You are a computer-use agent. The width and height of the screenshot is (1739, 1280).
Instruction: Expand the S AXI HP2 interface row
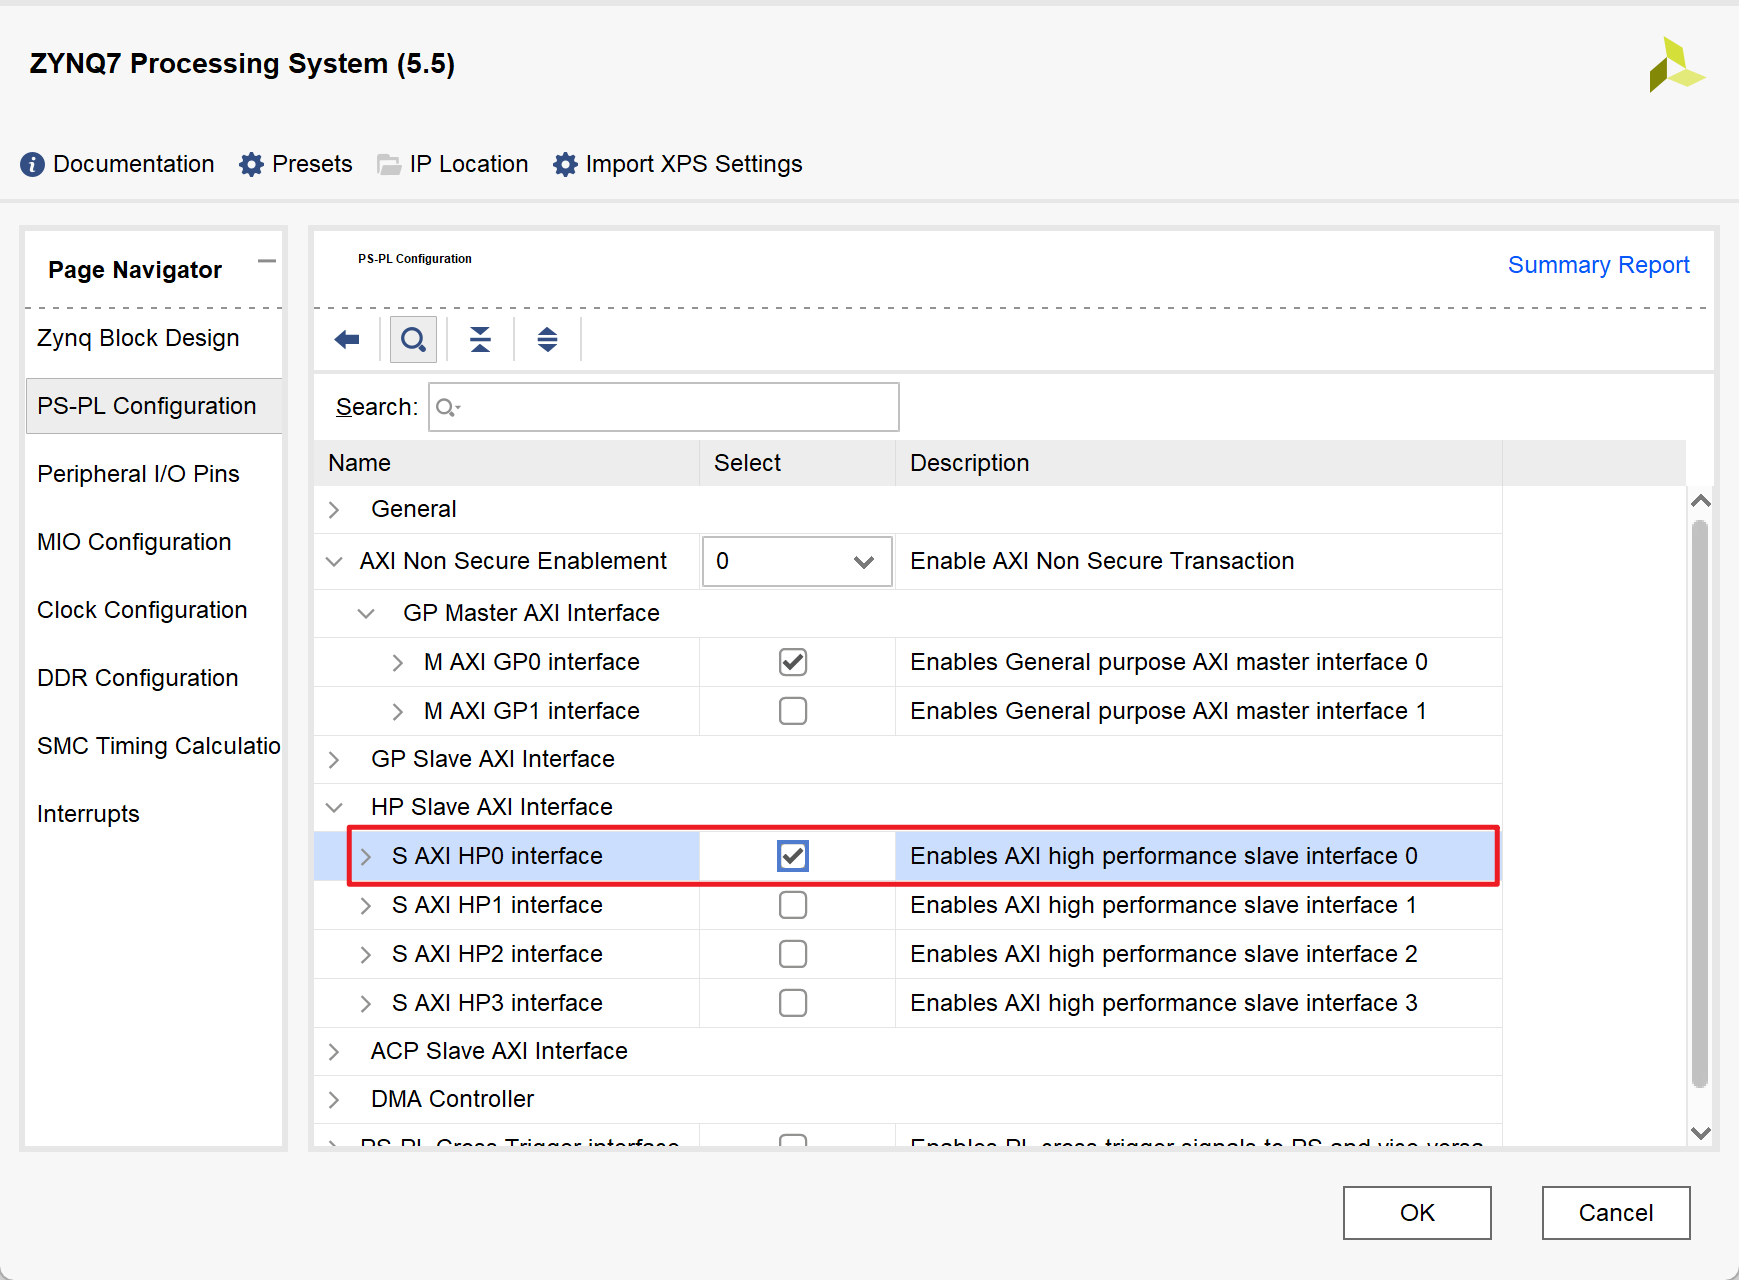(x=366, y=955)
